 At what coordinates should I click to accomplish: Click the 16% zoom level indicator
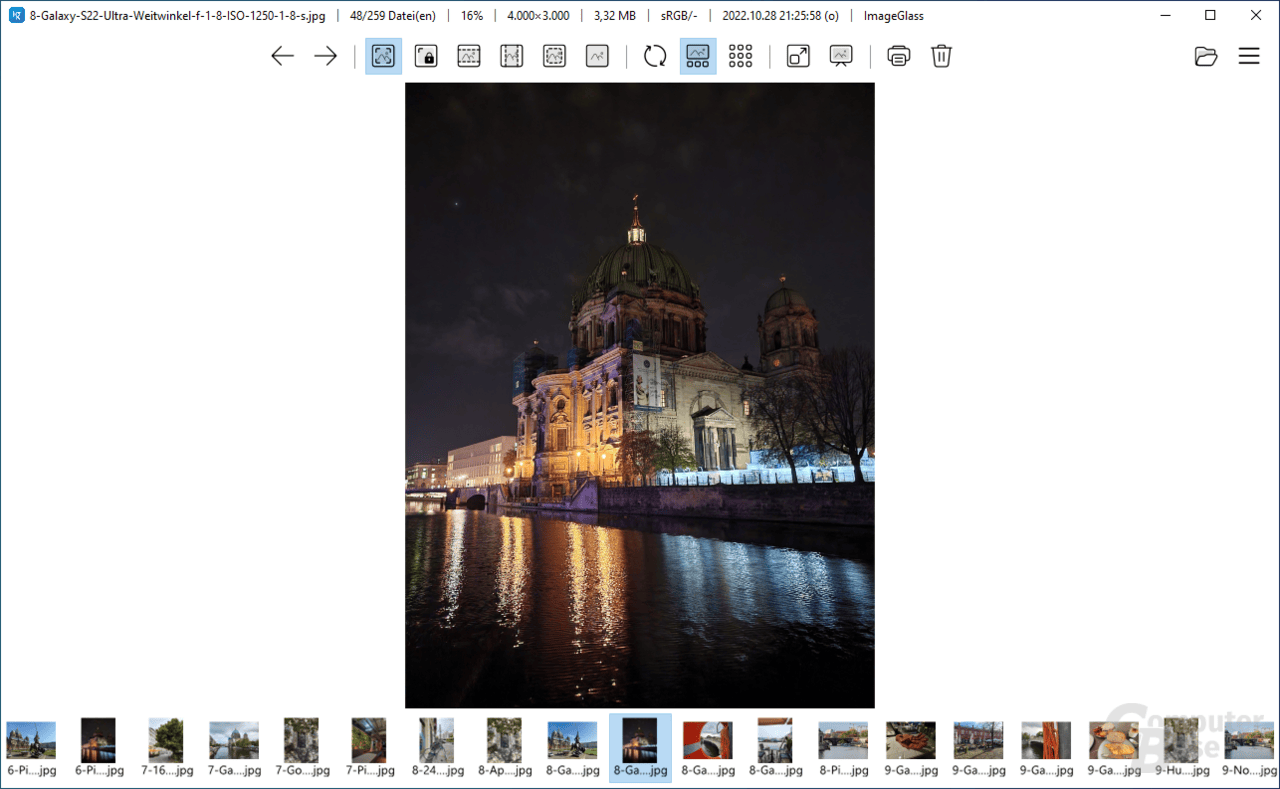pyautogui.click(x=471, y=15)
